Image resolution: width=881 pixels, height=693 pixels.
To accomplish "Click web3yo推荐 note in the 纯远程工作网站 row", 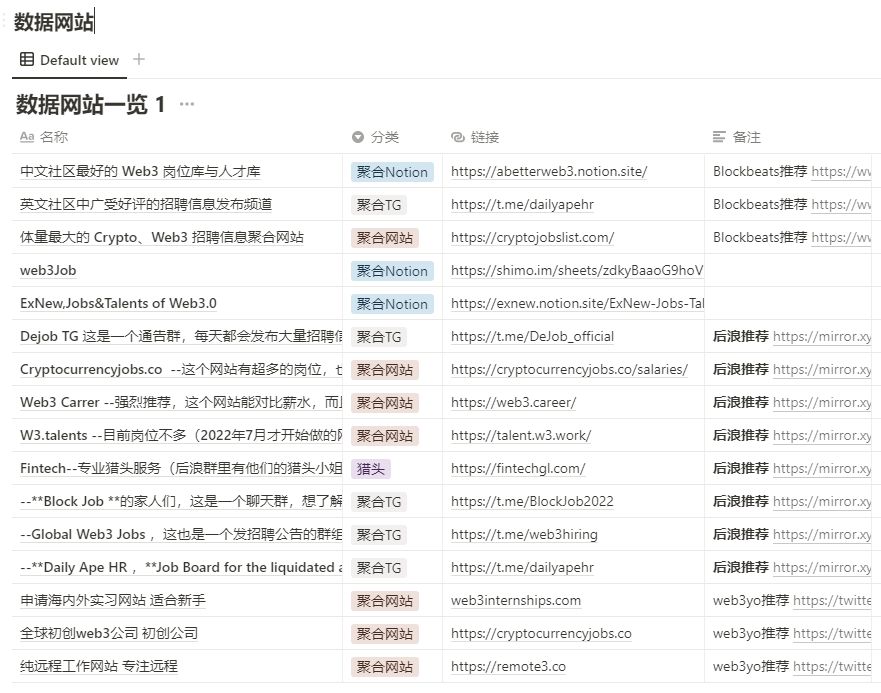I will tap(751, 667).
